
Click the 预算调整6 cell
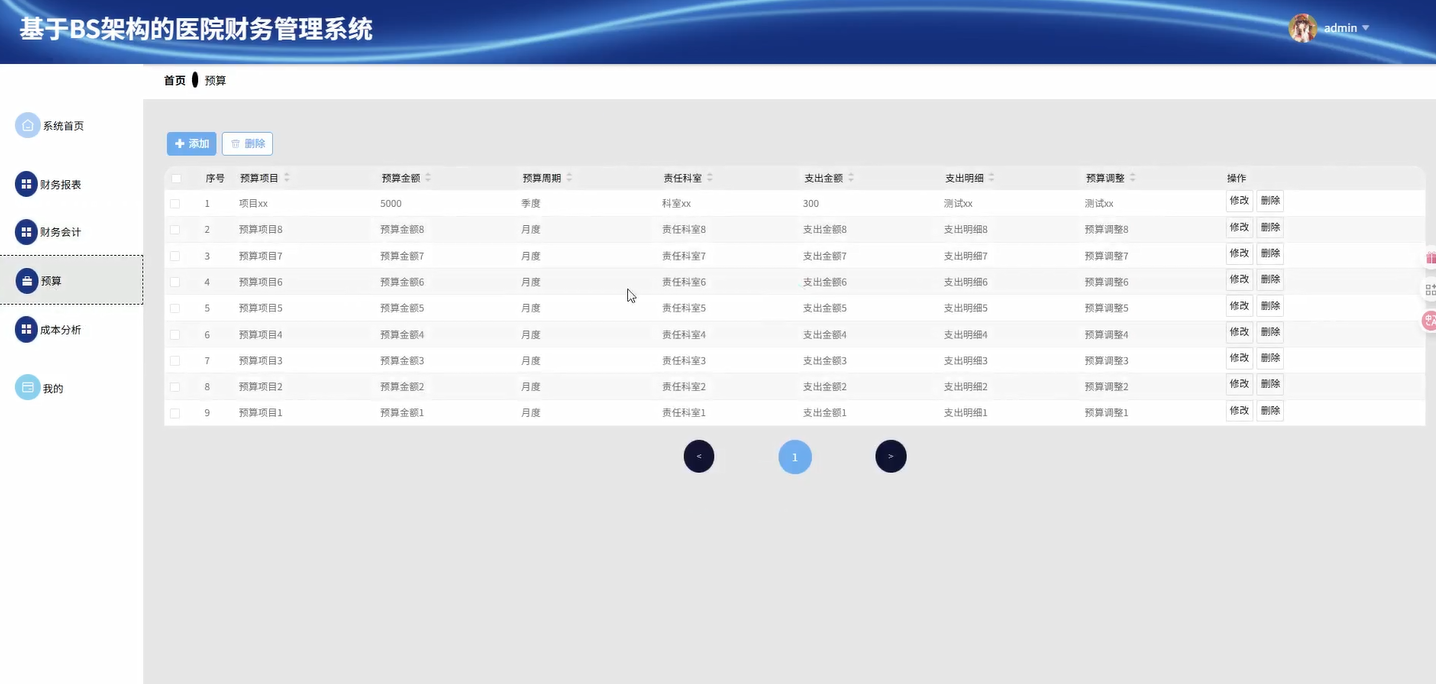pyautogui.click(x=1107, y=282)
